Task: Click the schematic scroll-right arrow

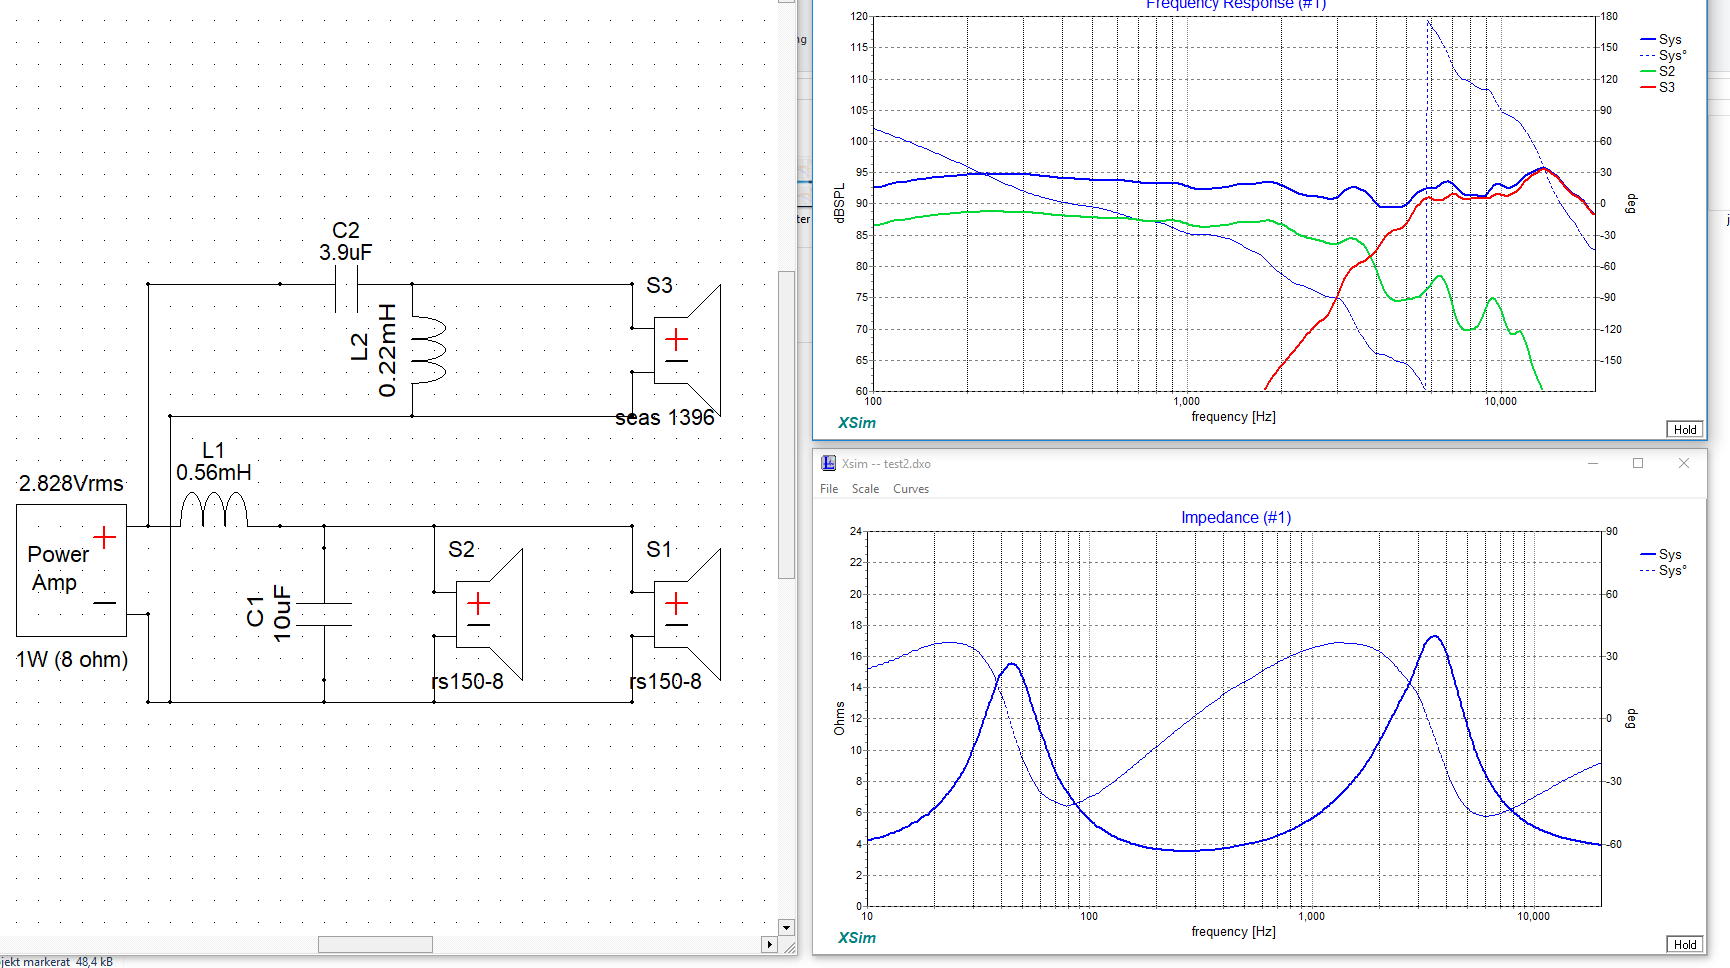Action: click(x=769, y=944)
